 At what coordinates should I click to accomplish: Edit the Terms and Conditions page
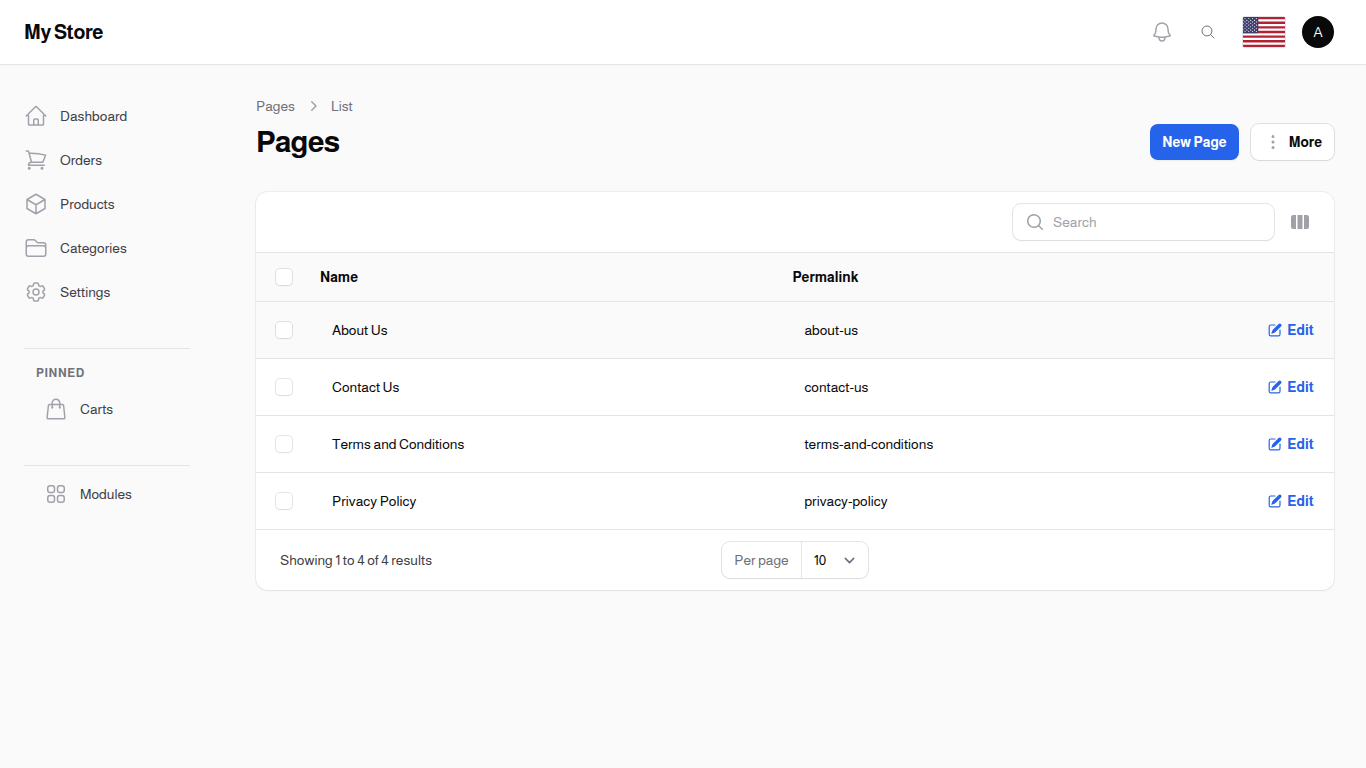coord(1290,444)
